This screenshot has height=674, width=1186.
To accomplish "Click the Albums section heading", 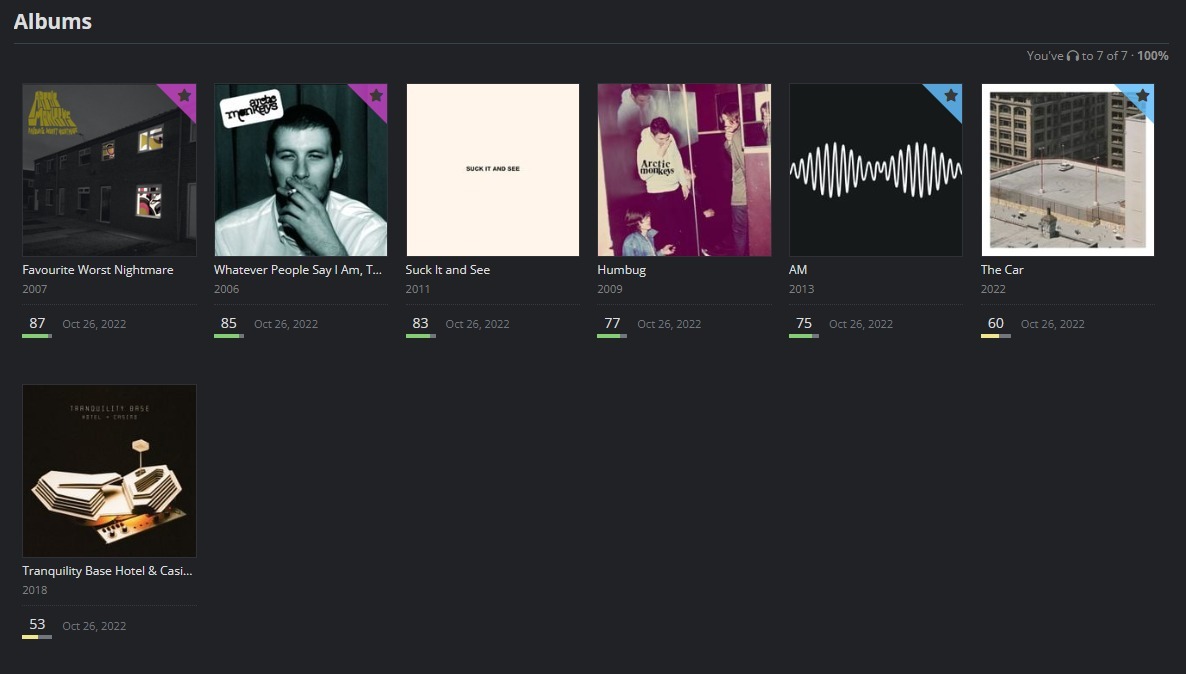I will pos(53,21).
